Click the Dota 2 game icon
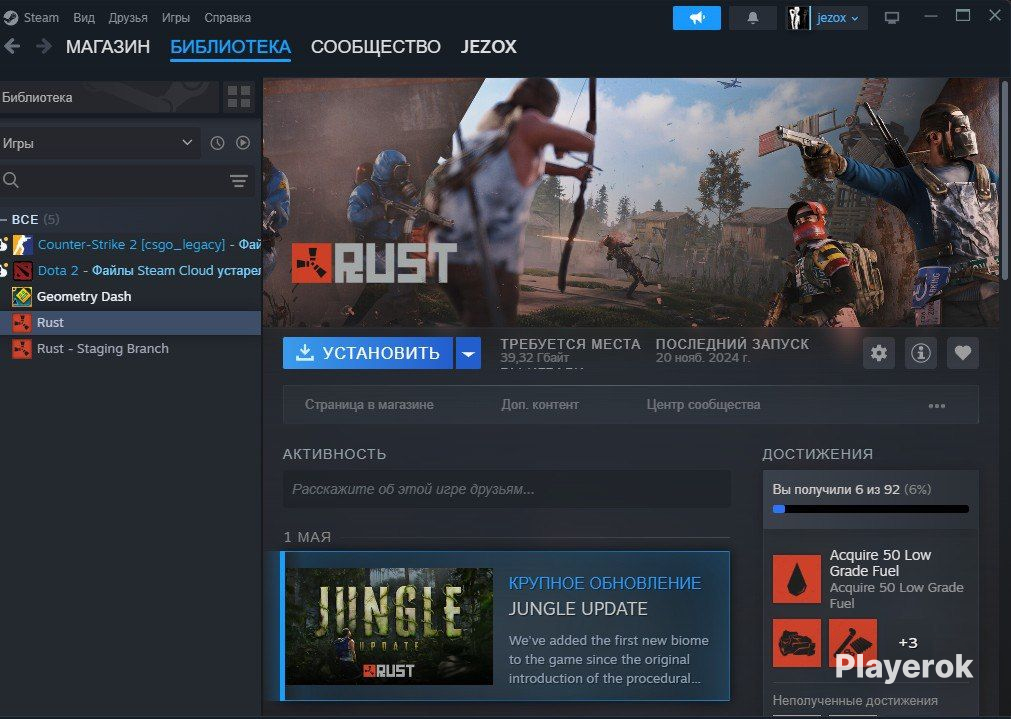Image resolution: width=1011 pixels, height=719 pixels. (x=23, y=271)
